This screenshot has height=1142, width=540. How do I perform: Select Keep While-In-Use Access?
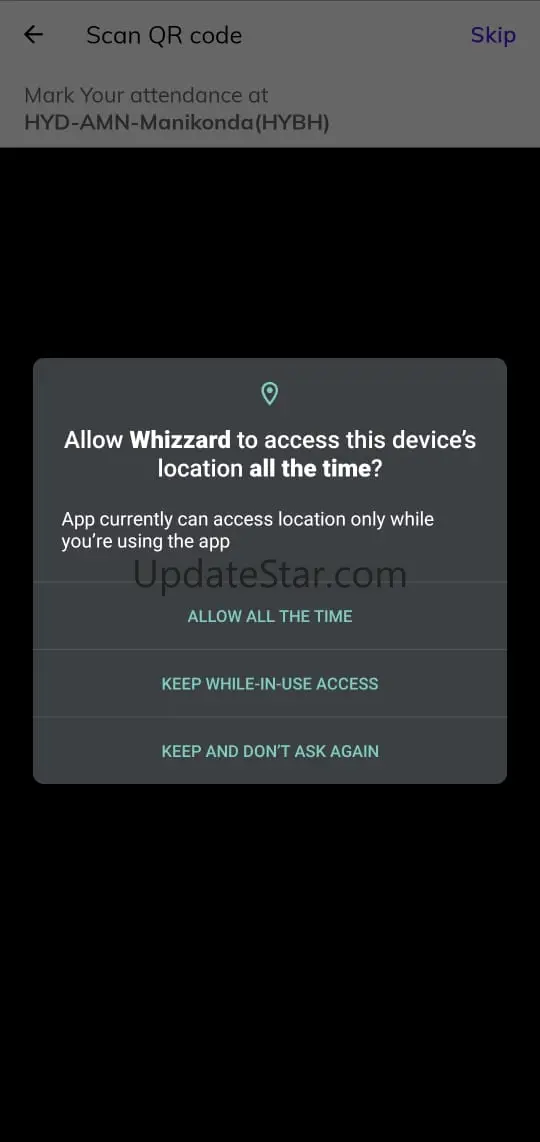pos(270,684)
